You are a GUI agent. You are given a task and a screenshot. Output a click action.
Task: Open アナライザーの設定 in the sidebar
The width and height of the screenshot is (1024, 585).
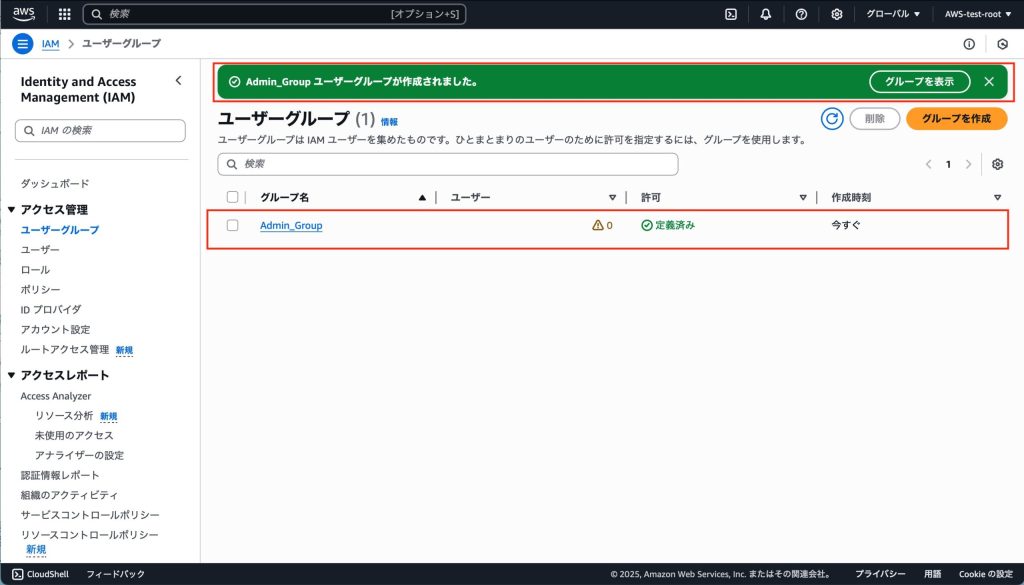[79, 456]
